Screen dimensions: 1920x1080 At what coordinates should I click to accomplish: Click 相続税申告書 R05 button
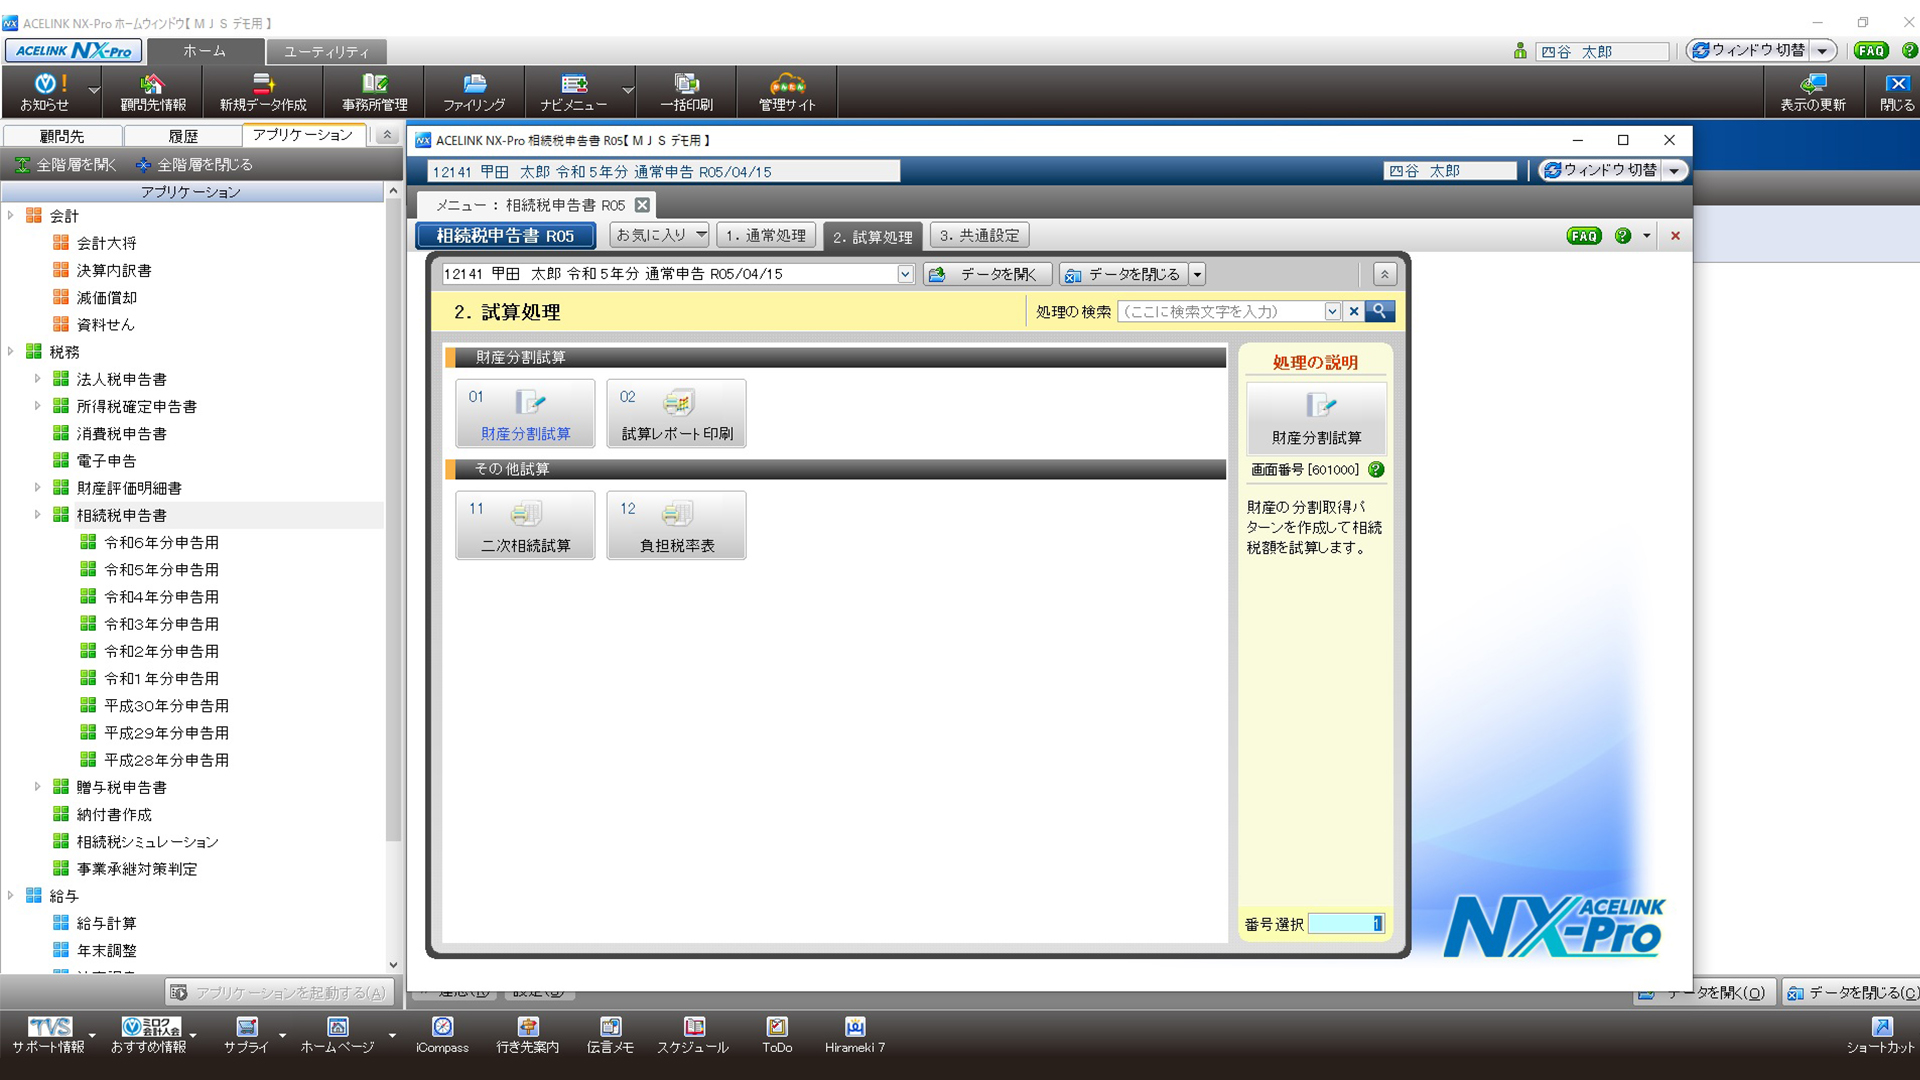tap(505, 236)
